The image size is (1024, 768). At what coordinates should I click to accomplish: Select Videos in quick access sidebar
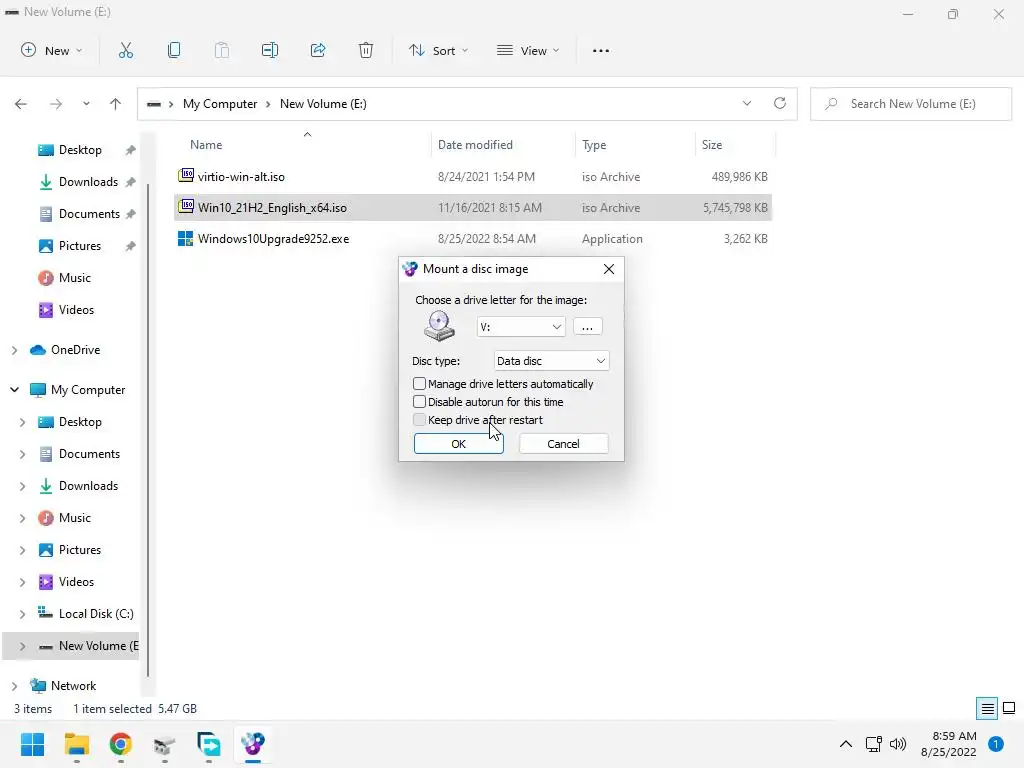pyautogui.click(x=76, y=310)
